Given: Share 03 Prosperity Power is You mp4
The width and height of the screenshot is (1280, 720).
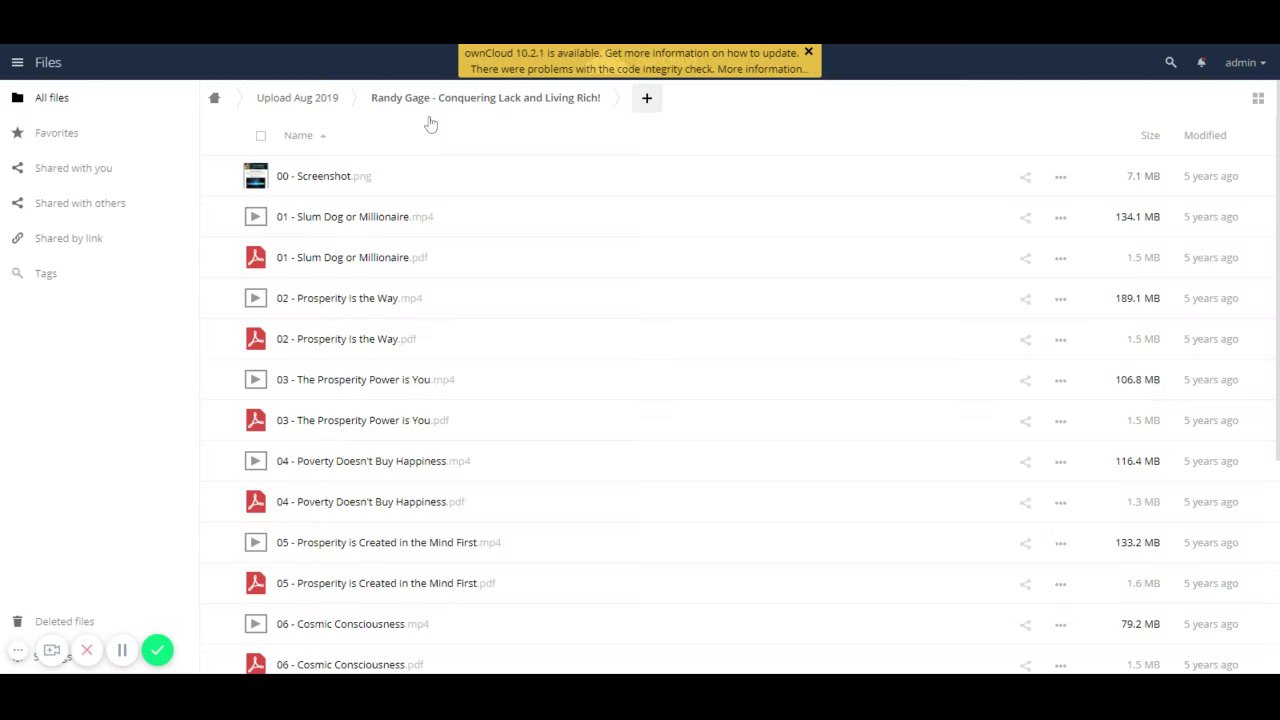Looking at the screenshot, I should click(x=1025, y=380).
